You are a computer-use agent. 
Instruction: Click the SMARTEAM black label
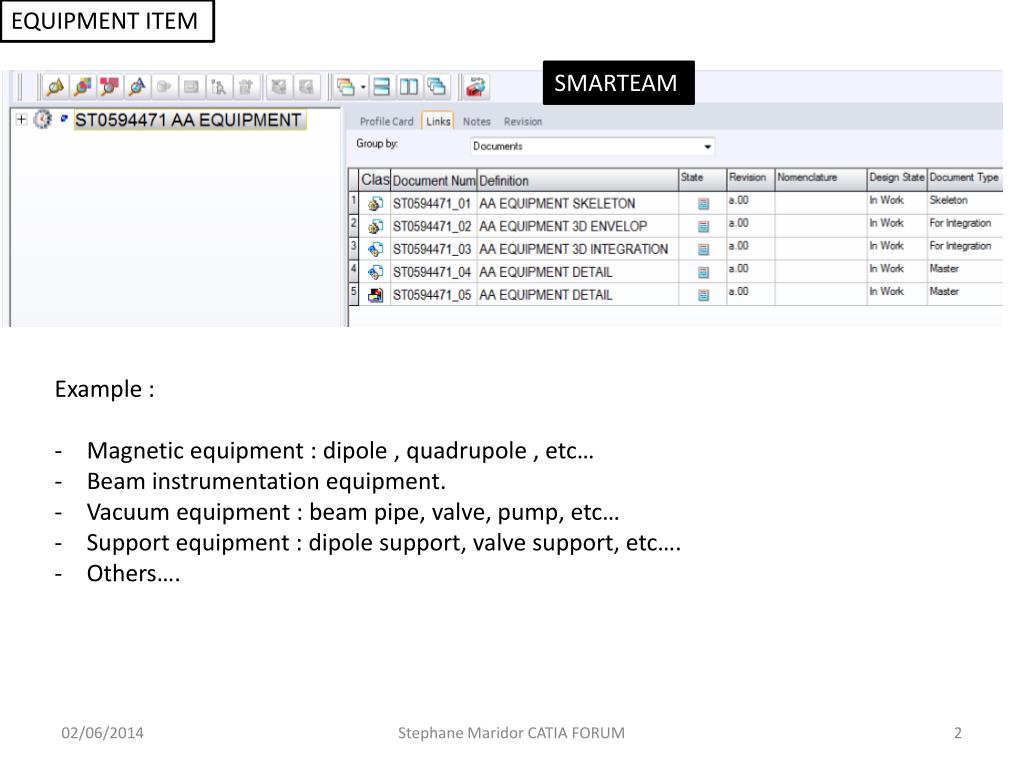pos(618,83)
